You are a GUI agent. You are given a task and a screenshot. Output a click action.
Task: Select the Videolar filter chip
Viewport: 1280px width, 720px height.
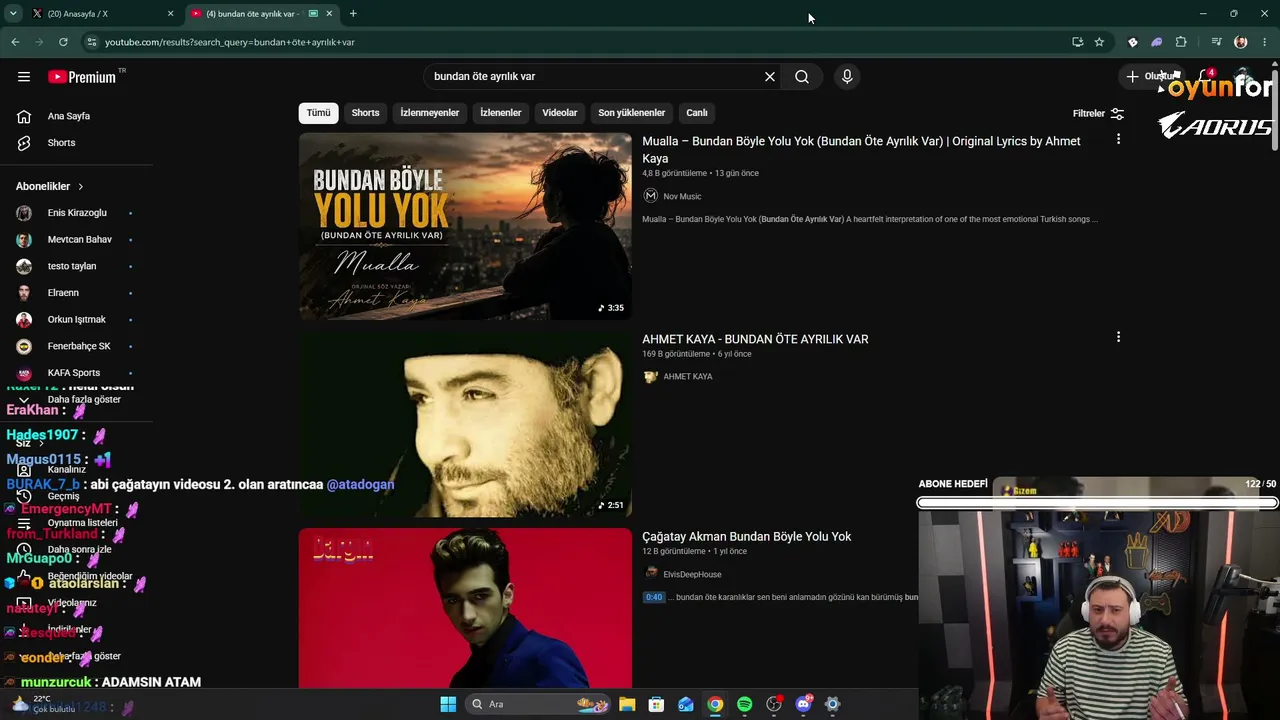[x=560, y=113]
